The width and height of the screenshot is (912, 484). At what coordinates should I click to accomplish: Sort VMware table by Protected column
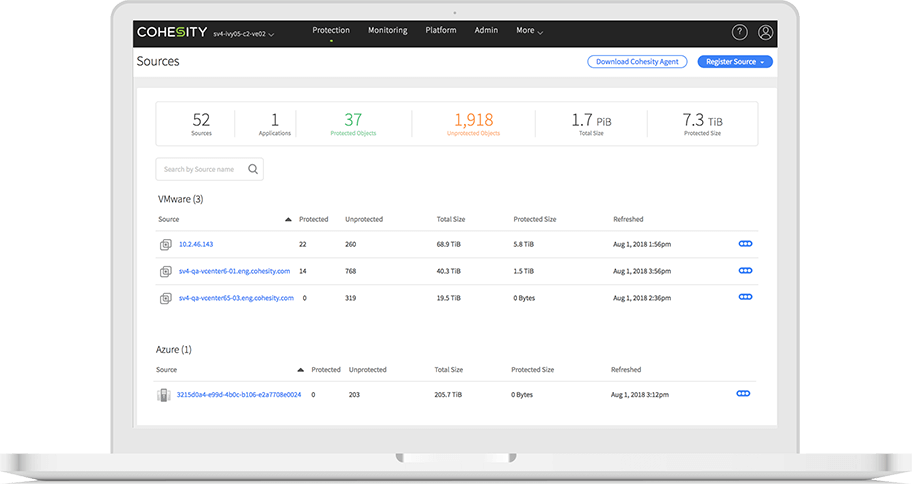pyautogui.click(x=314, y=219)
